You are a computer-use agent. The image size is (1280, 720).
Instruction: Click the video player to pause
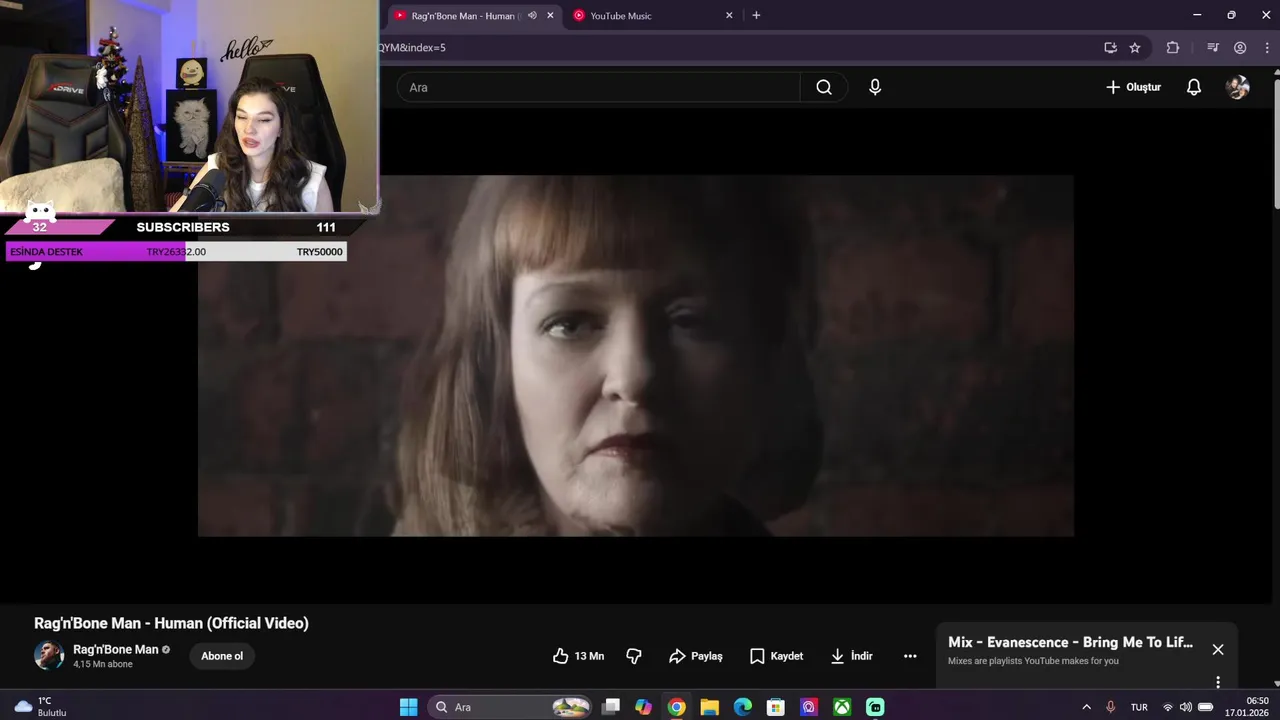point(635,356)
